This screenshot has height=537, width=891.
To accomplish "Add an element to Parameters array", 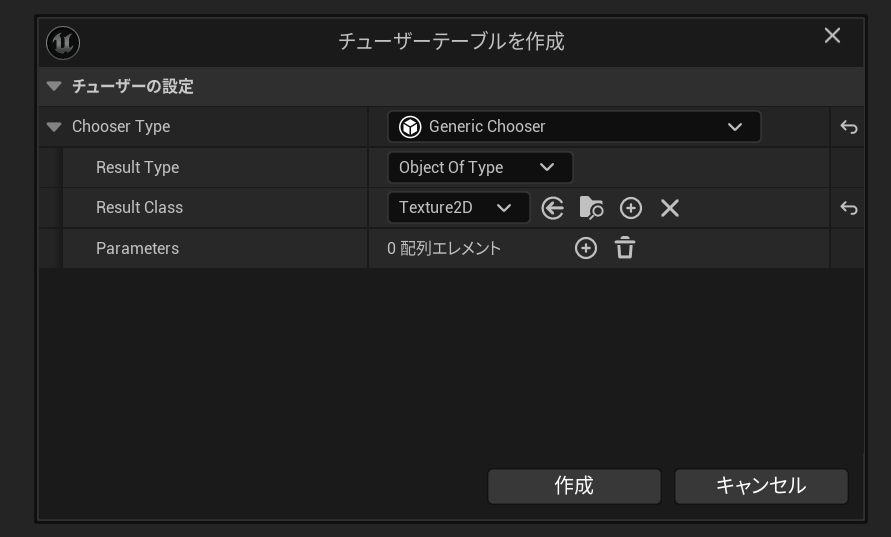I will [x=586, y=249].
